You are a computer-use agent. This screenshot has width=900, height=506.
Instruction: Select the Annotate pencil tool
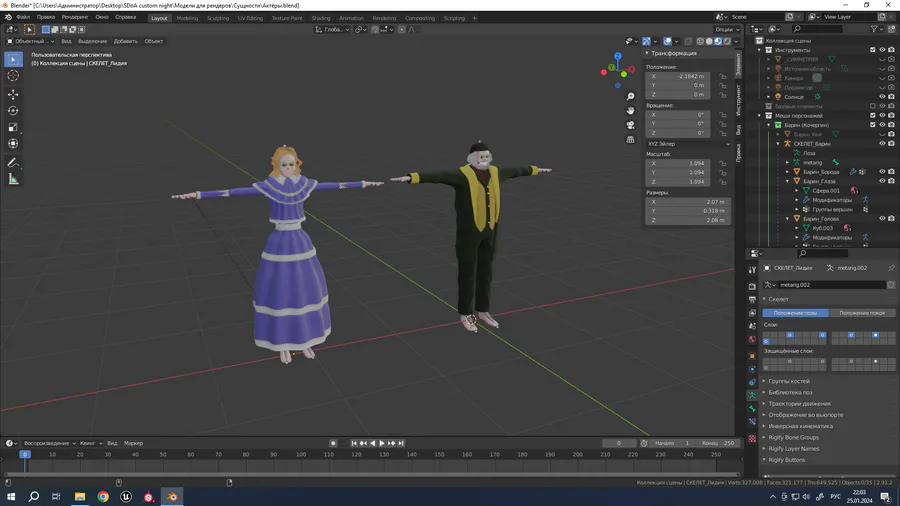13,163
